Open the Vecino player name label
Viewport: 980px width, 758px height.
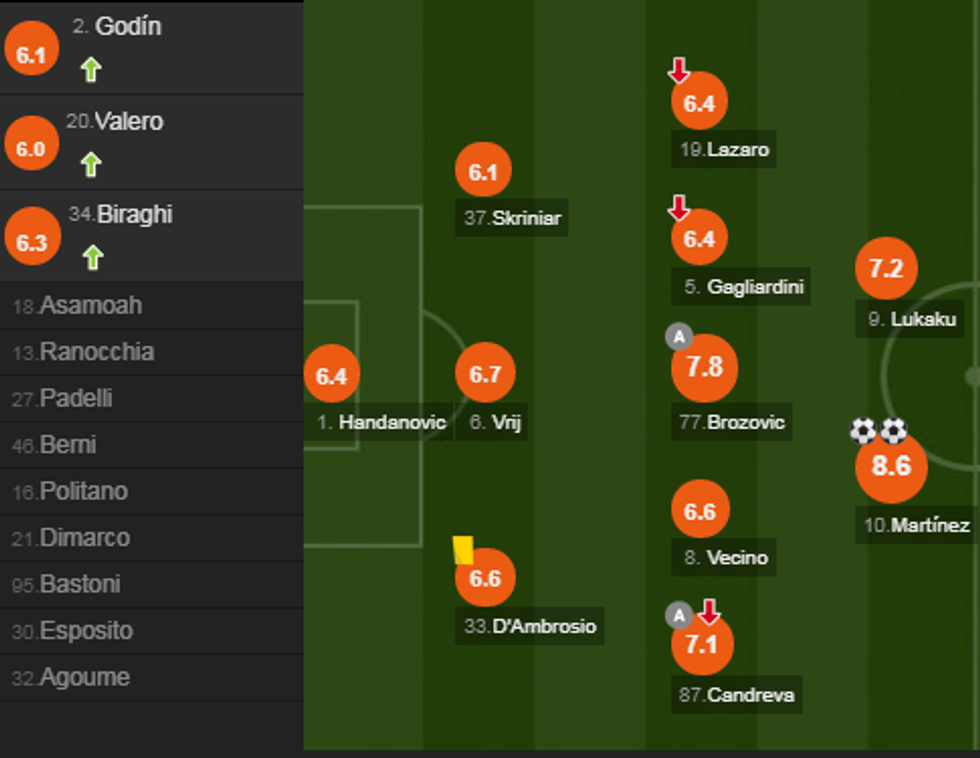coord(726,558)
